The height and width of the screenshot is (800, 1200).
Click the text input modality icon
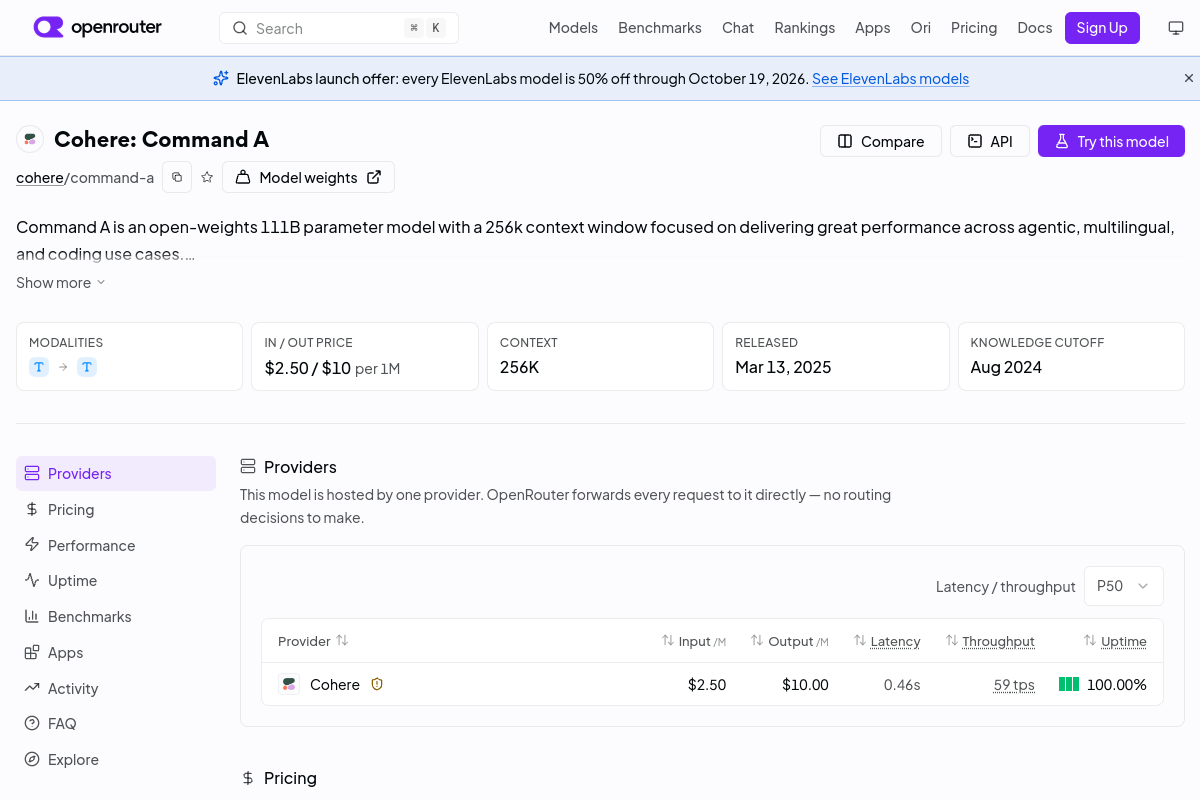pyautogui.click(x=39, y=367)
